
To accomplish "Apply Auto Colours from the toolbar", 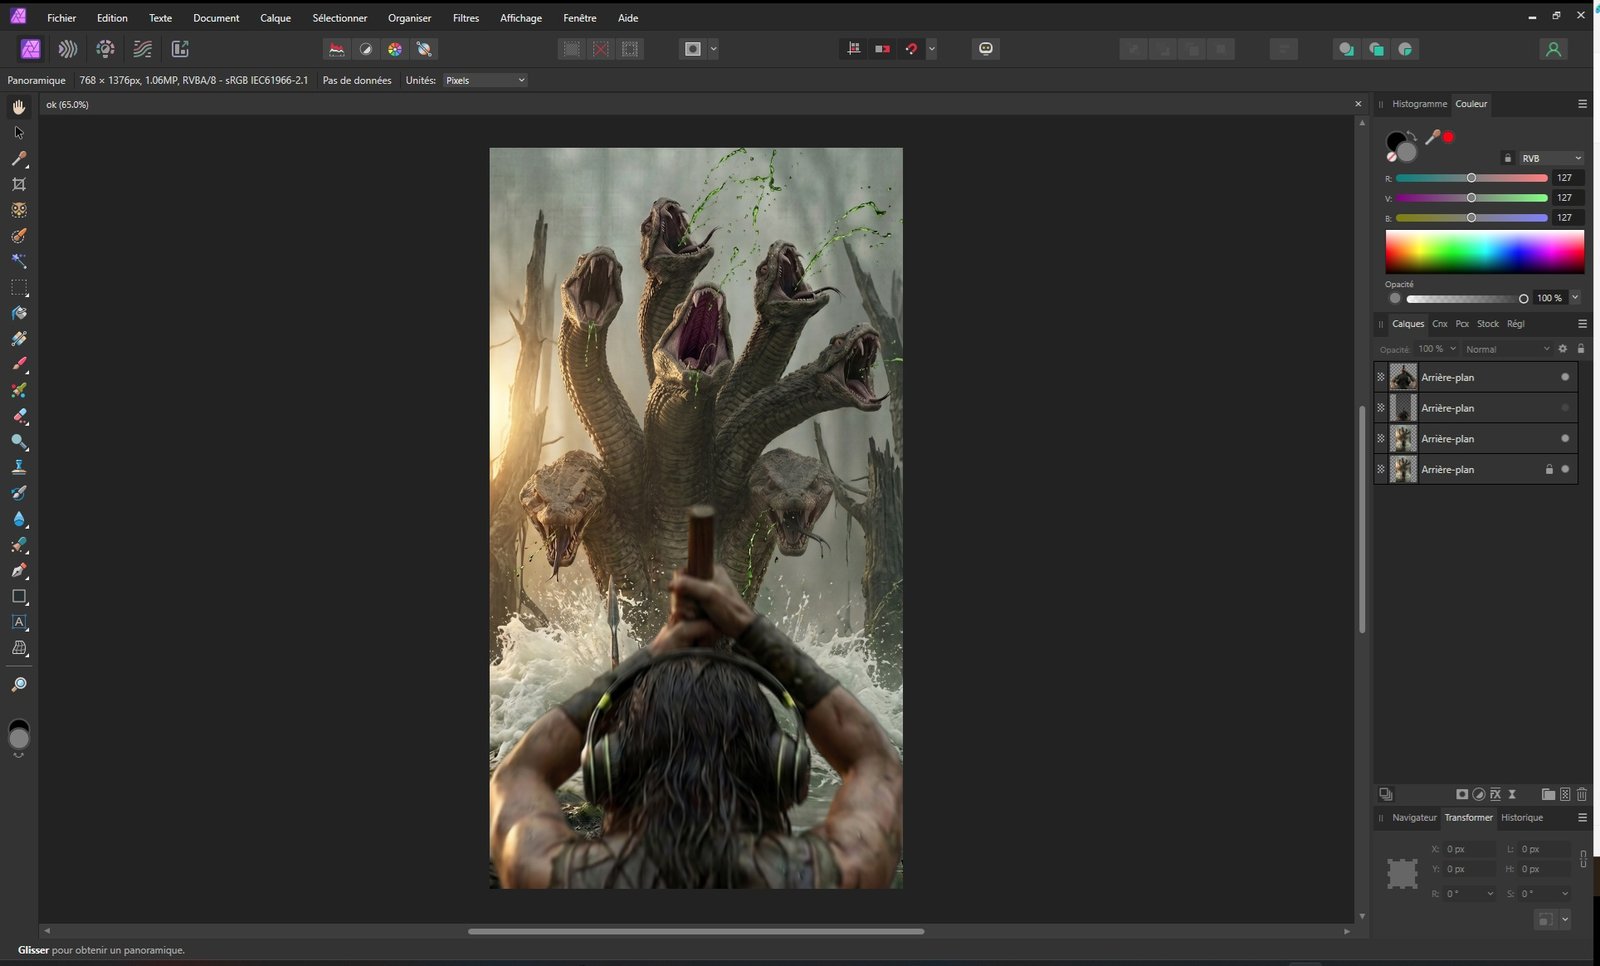I will click(395, 49).
